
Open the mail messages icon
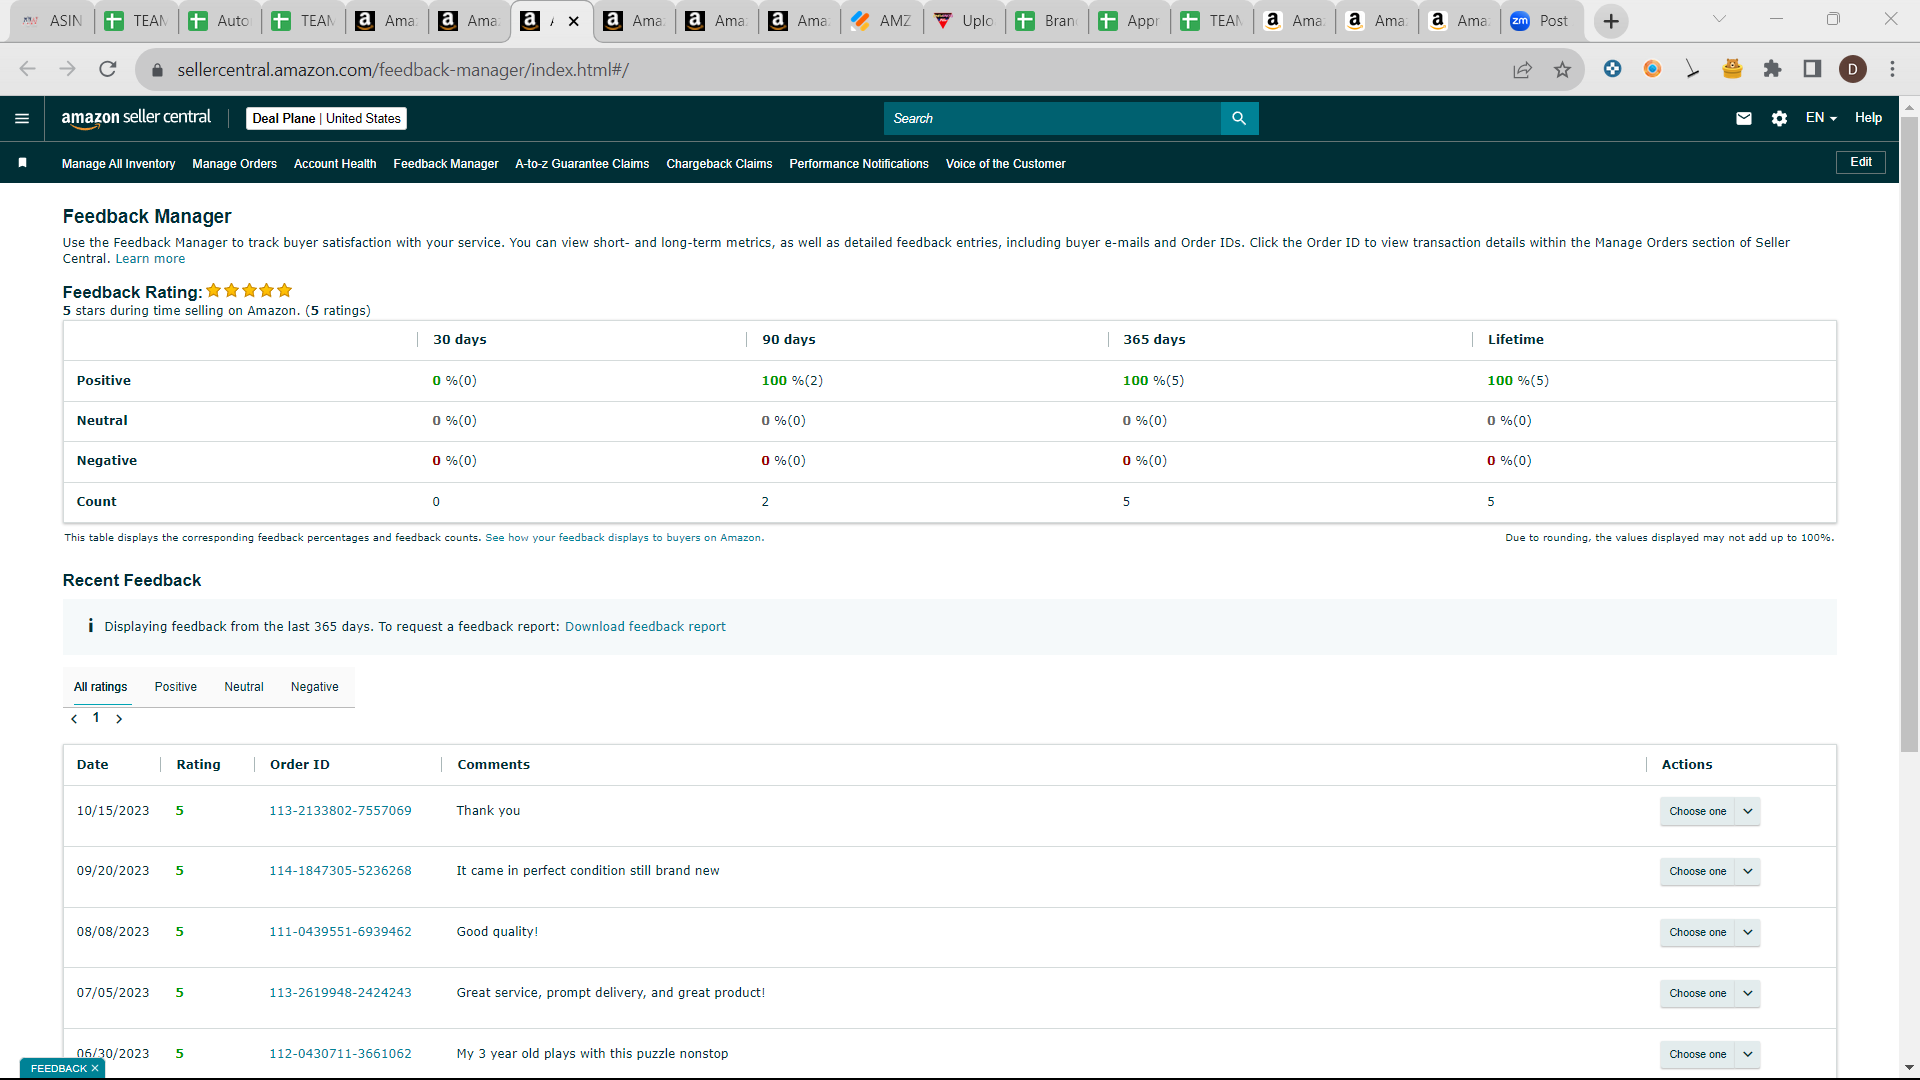tap(1744, 118)
